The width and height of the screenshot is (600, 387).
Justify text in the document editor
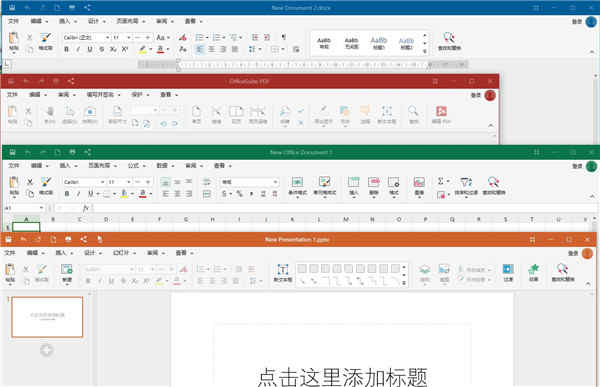click(235, 49)
